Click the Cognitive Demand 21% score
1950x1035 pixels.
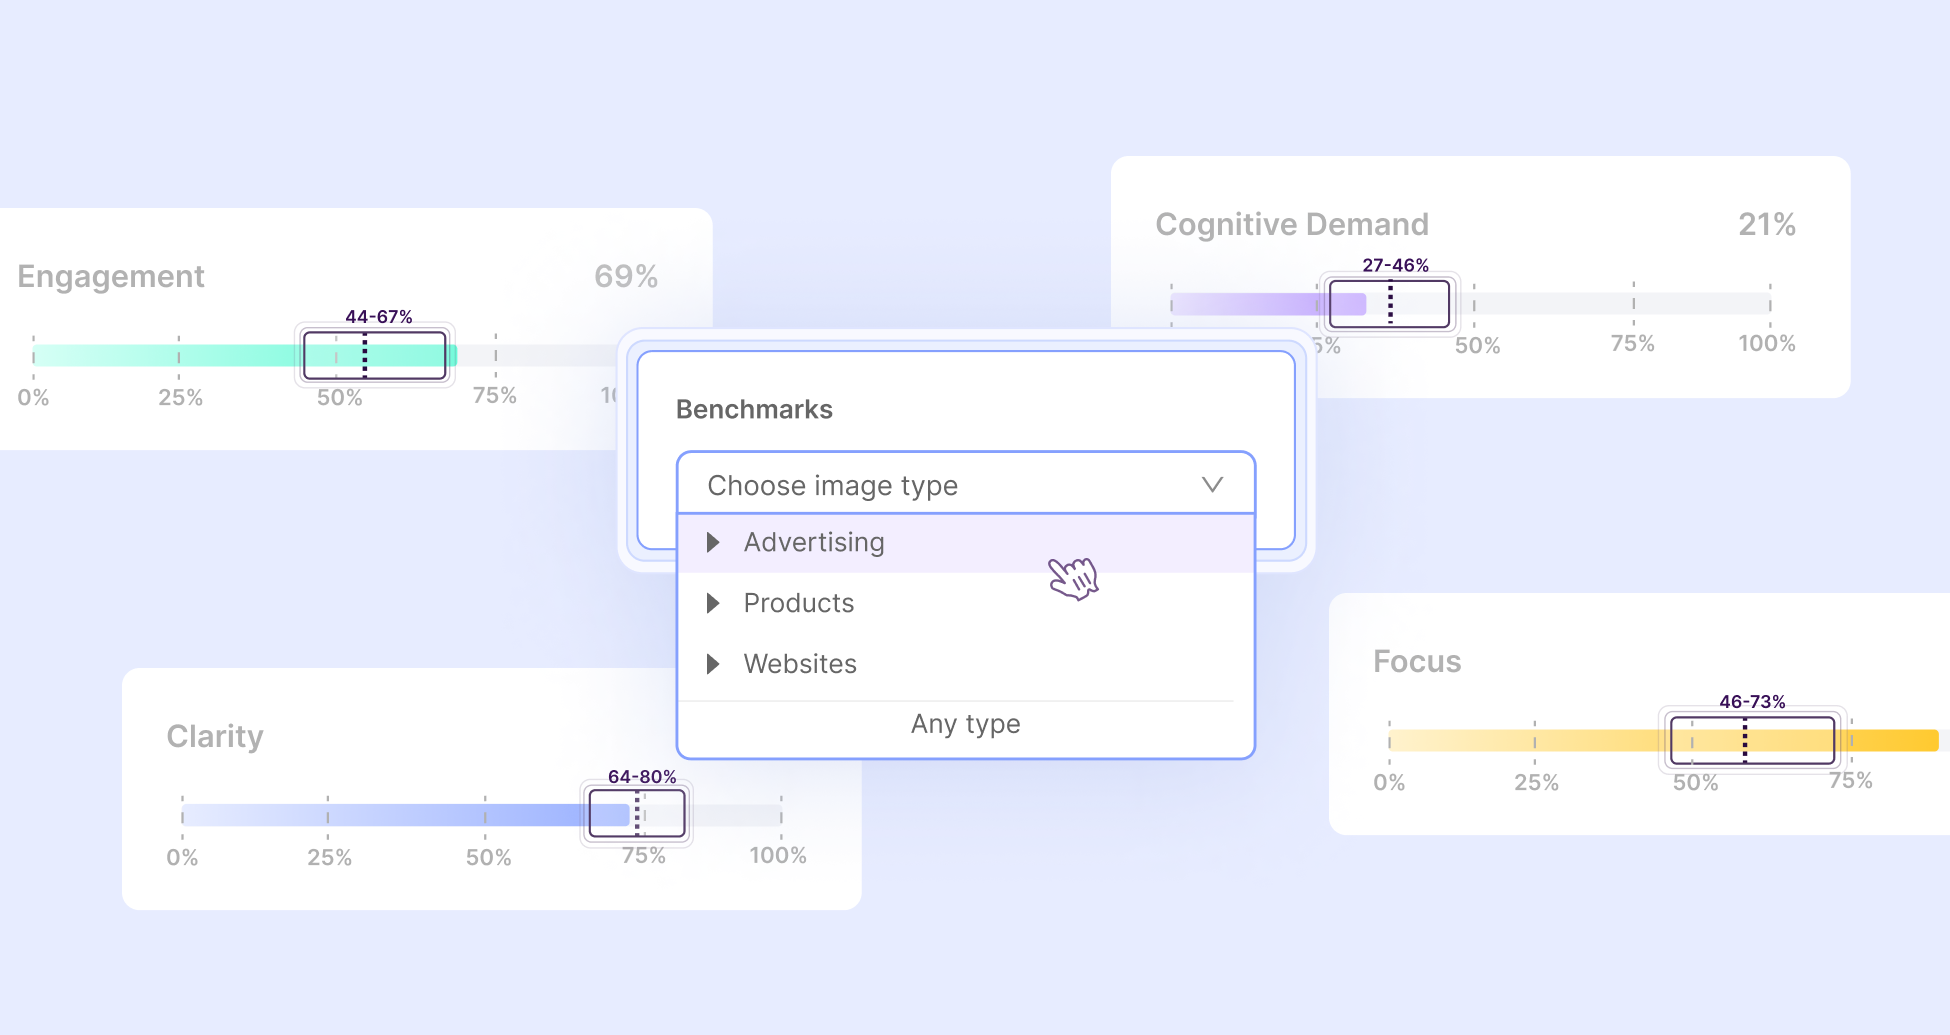pos(1766,224)
